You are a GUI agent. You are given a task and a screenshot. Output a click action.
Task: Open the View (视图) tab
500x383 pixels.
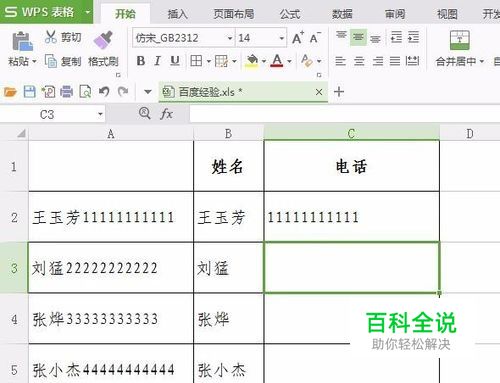[x=447, y=14]
